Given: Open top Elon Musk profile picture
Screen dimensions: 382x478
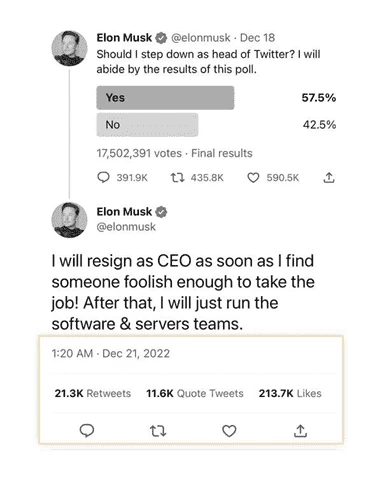Looking at the screenshot, I should (x=69, y=48).
